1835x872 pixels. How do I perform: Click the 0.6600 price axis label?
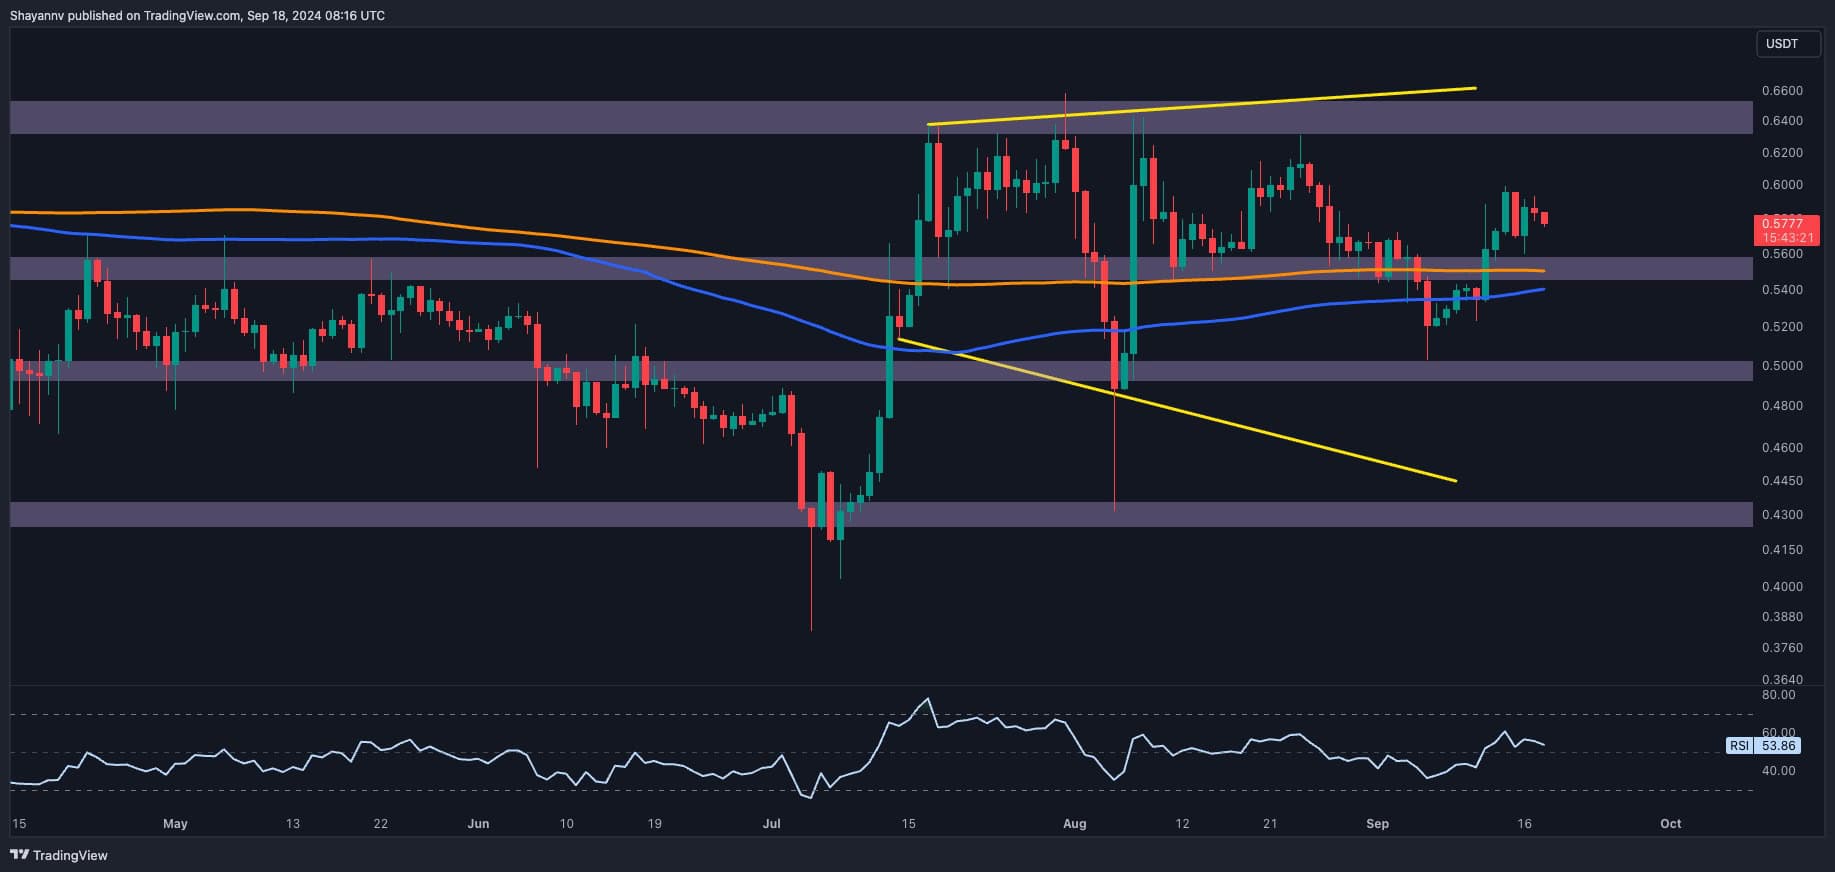1782,91
